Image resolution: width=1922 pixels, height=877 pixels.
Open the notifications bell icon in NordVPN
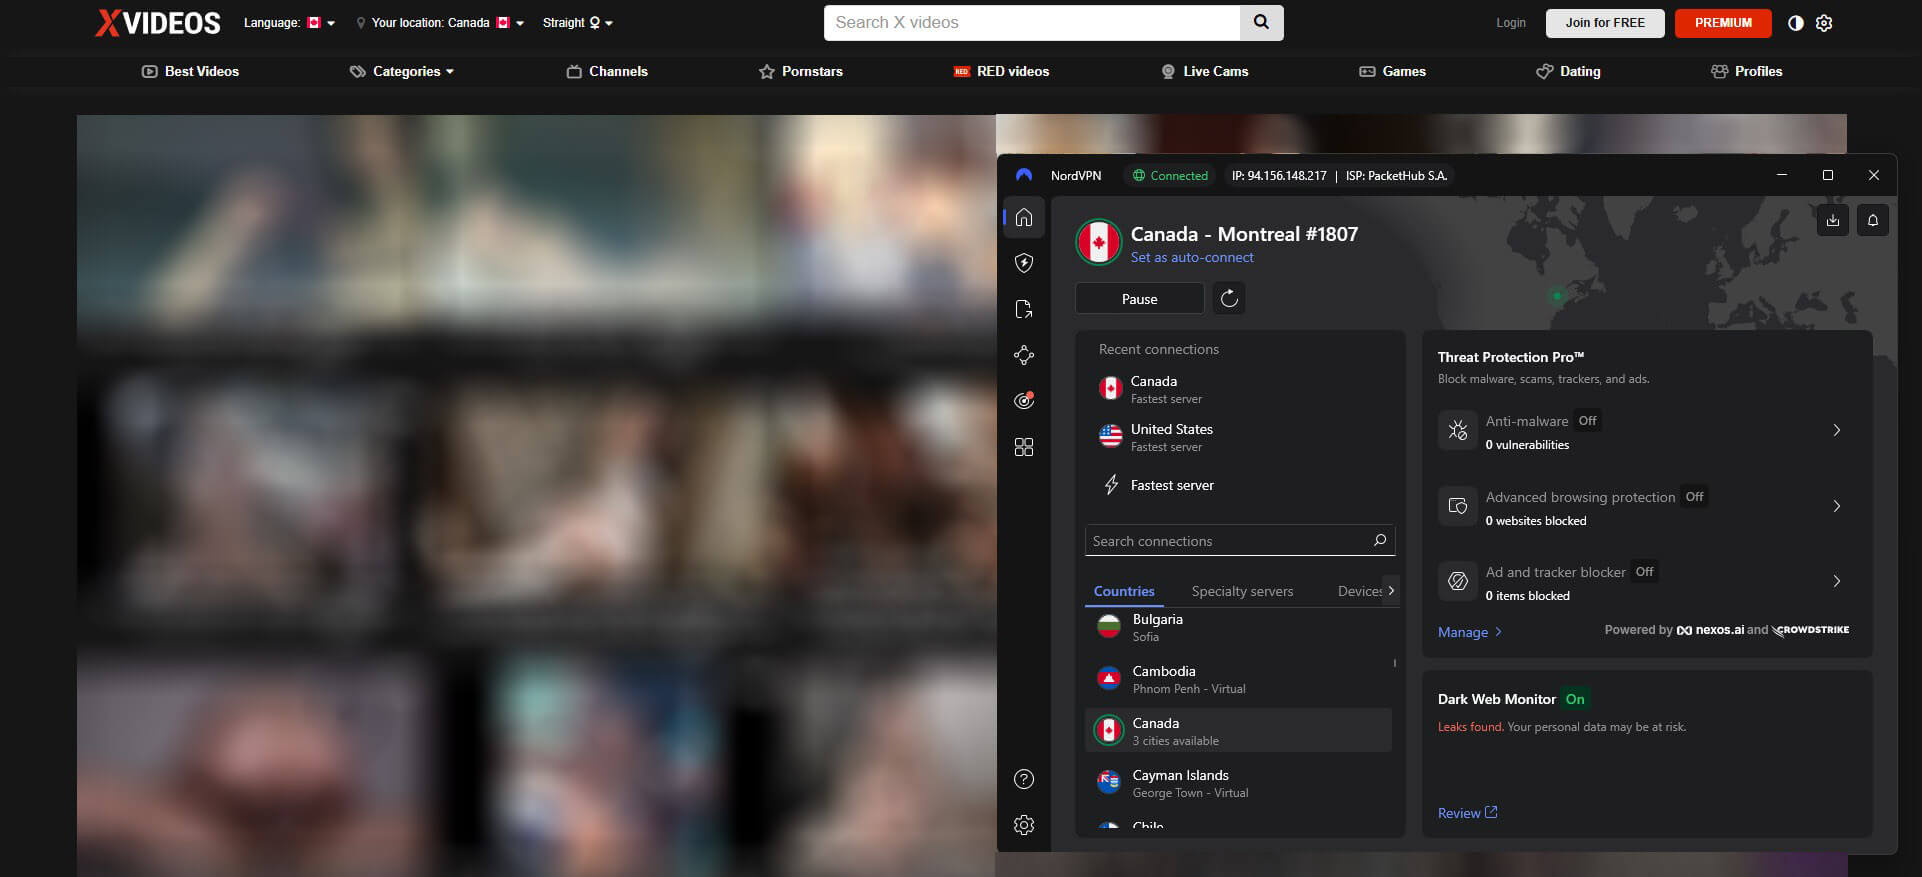click(1873, 220)
